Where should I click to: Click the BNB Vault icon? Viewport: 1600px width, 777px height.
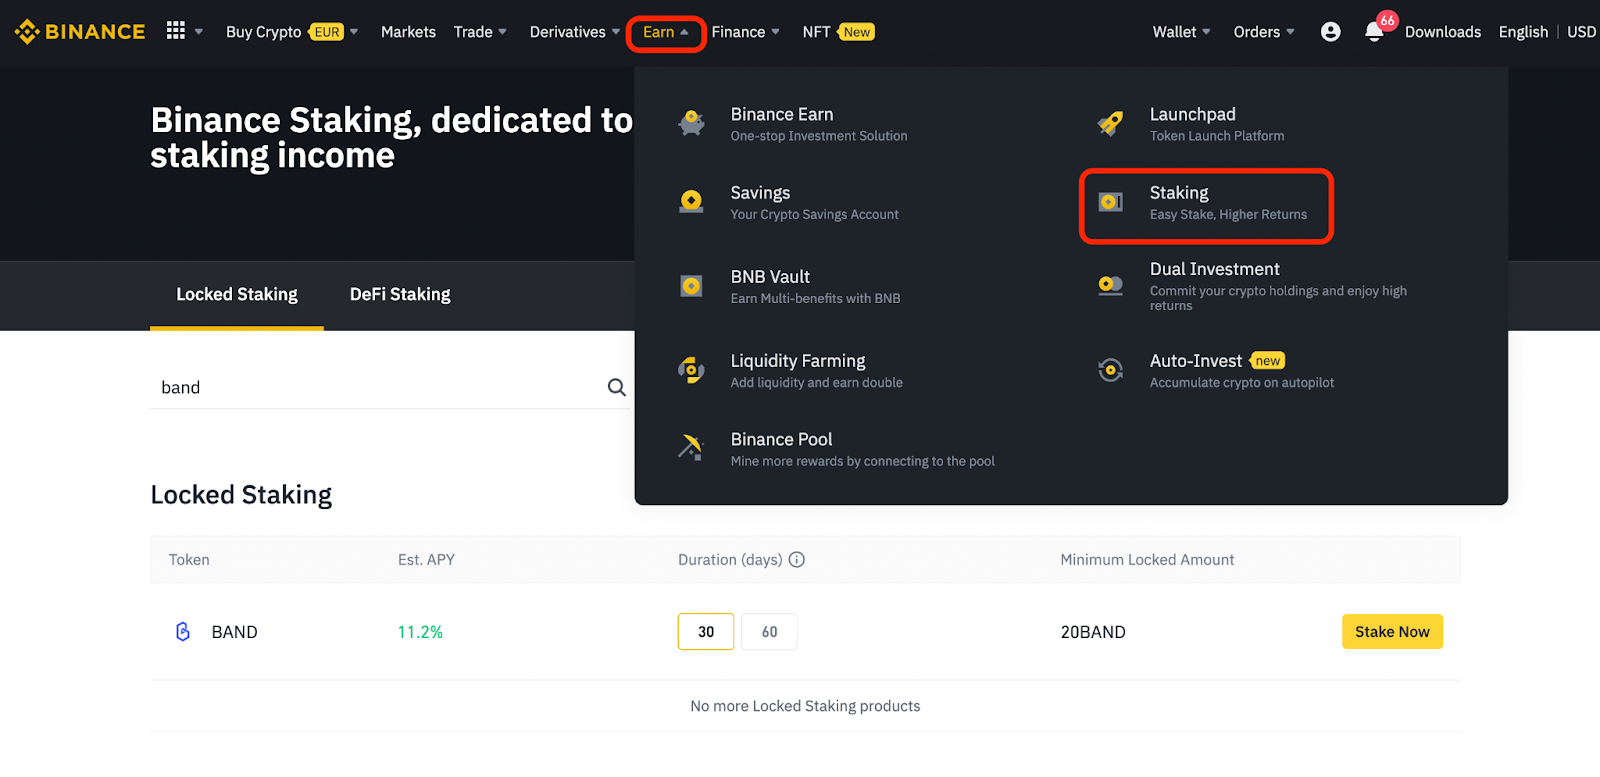(691, 286)
